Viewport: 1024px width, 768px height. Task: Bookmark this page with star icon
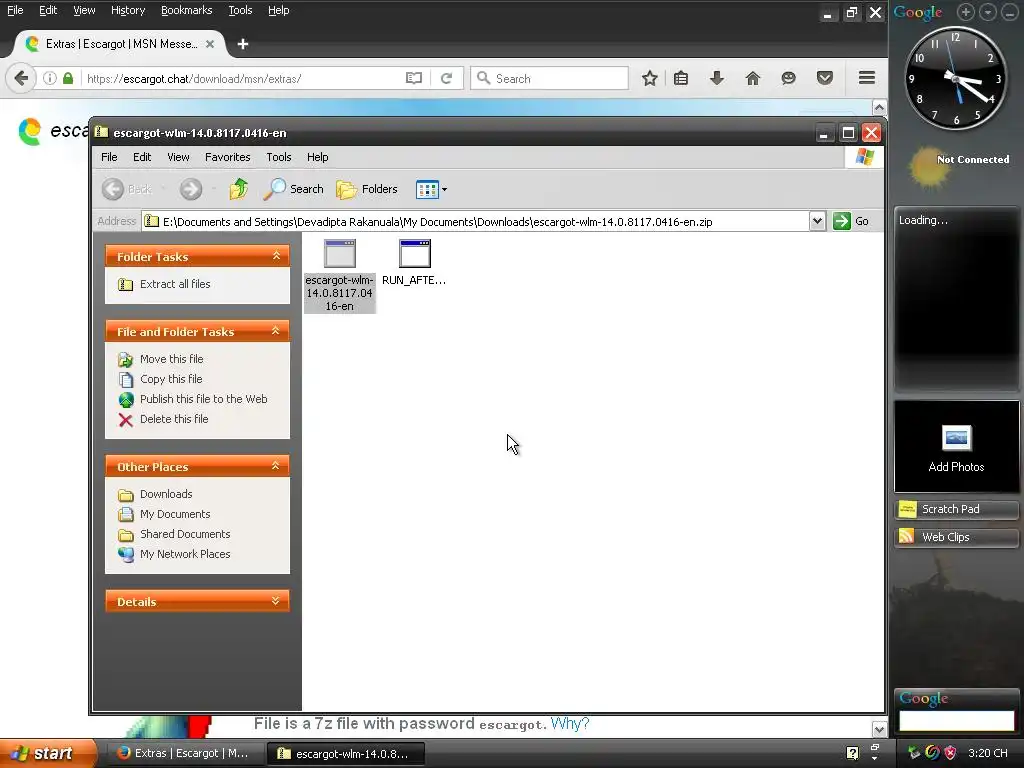click(649, 78)
